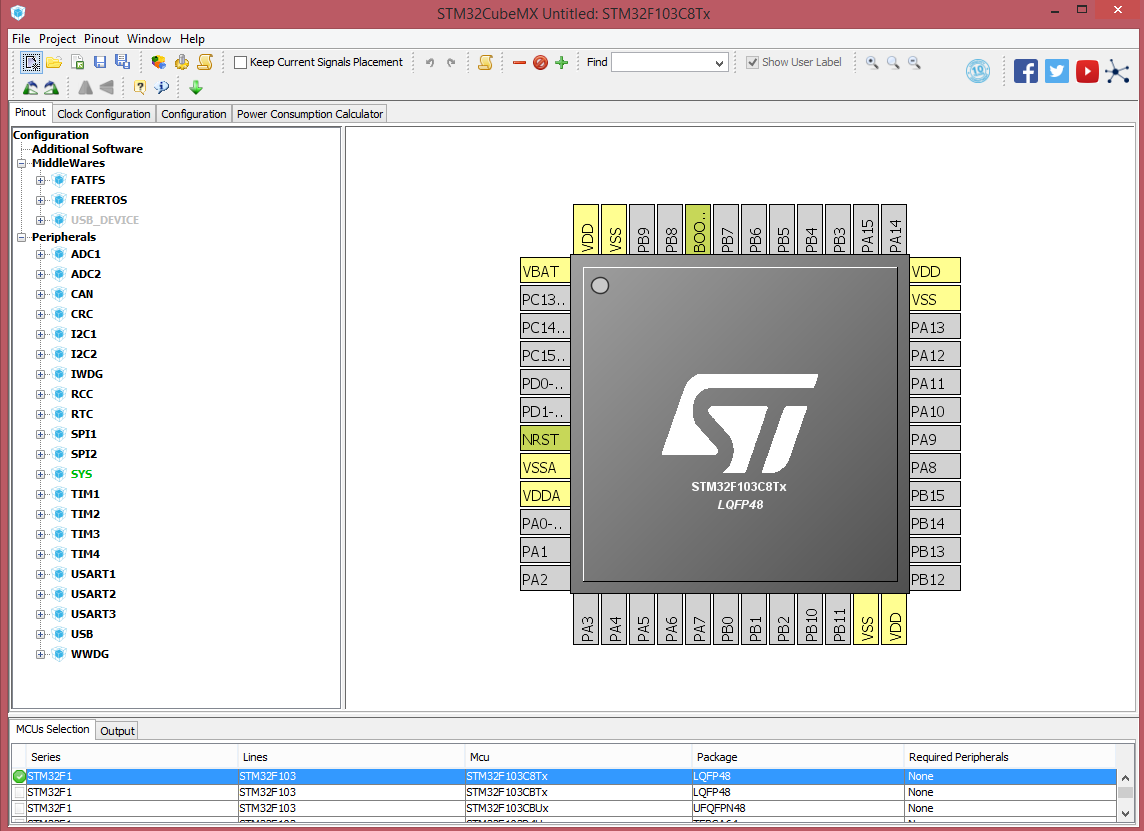Expand the USART1 peripheral node
The height and width of the screenshot is (831, 1144).
click(41, 574)
